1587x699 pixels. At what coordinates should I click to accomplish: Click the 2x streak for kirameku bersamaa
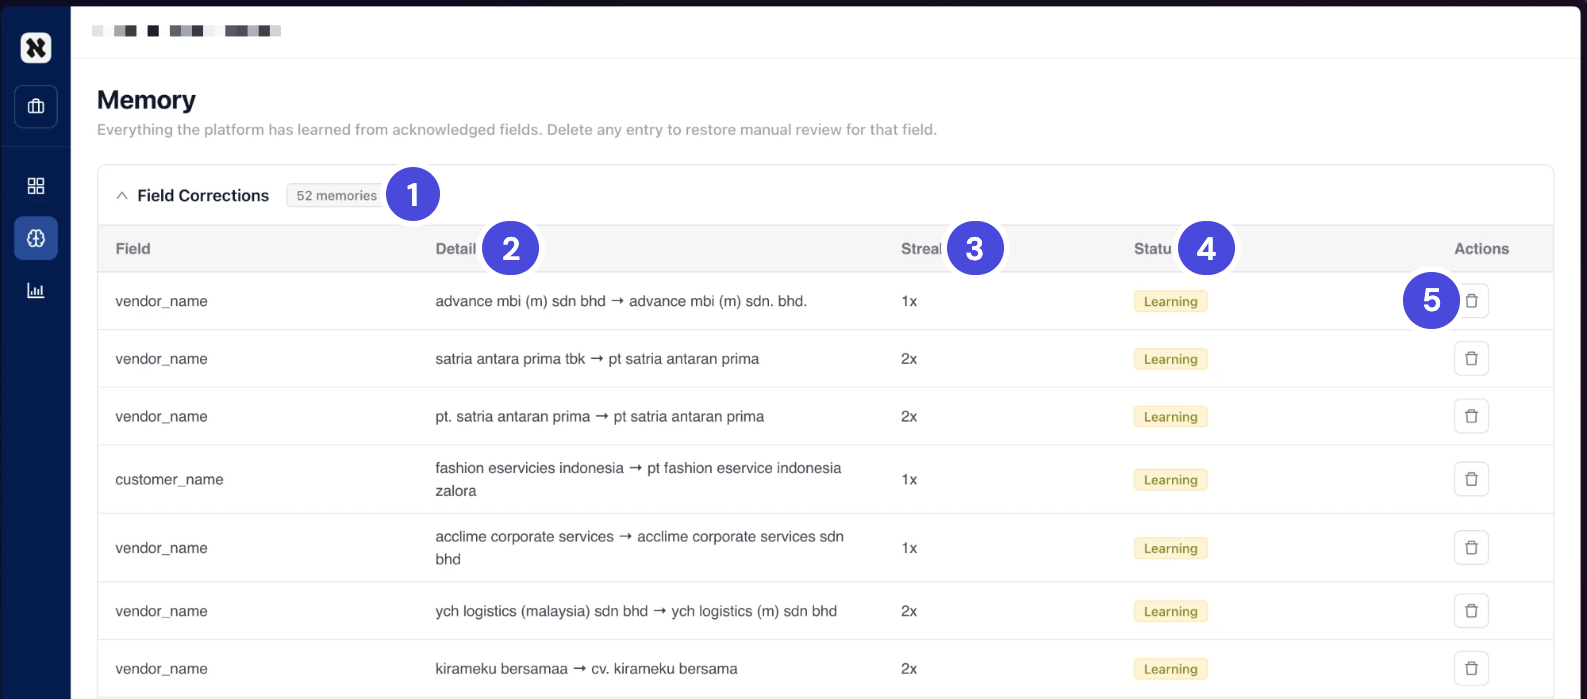[x=909, y=669]
